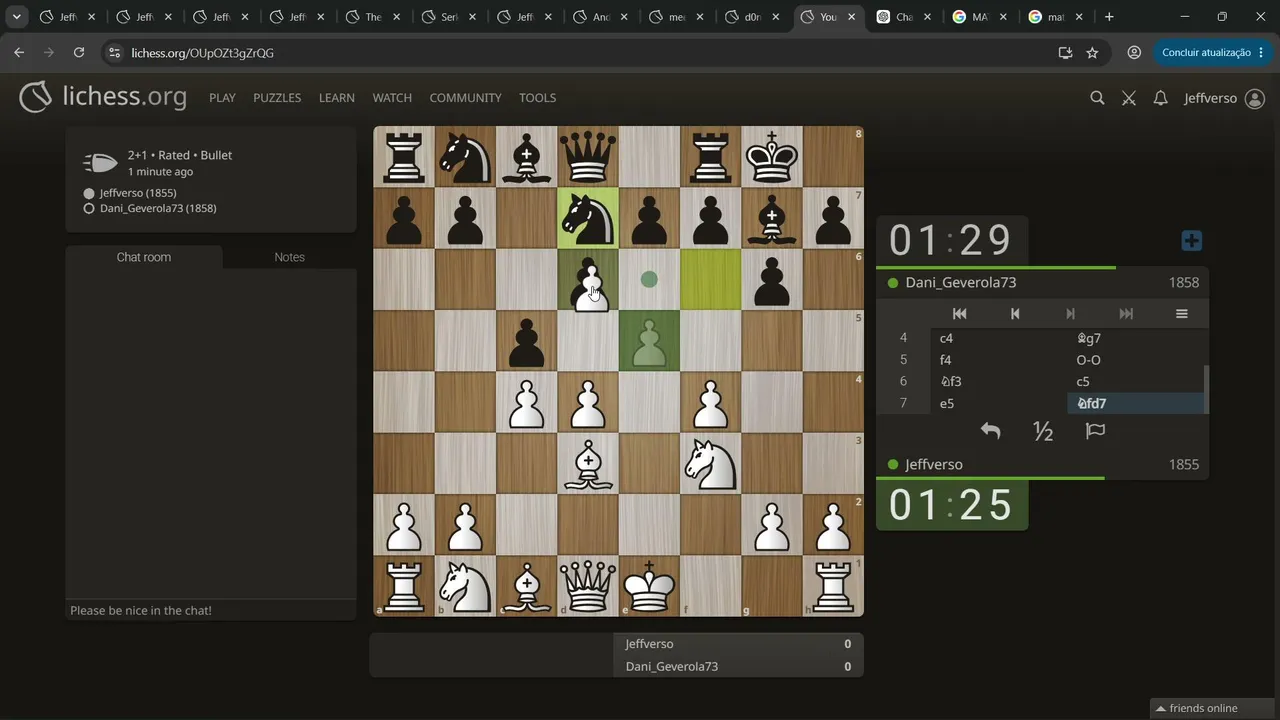This screenshot has height=720, width=1280.
Task: Open the PUZZLES menu
Action: [277, 98]
